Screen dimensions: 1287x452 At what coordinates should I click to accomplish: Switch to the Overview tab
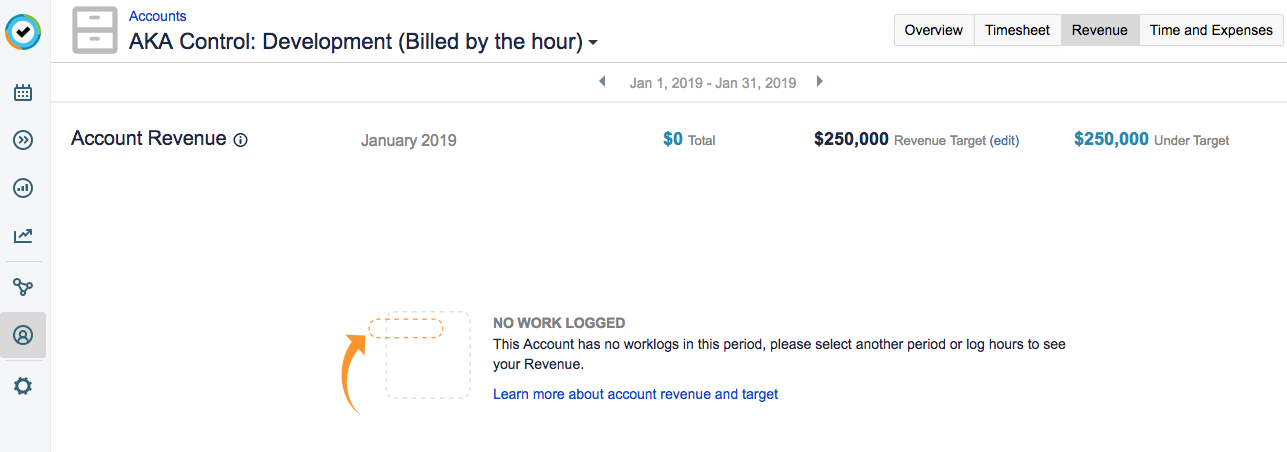(x=933, y=30)
